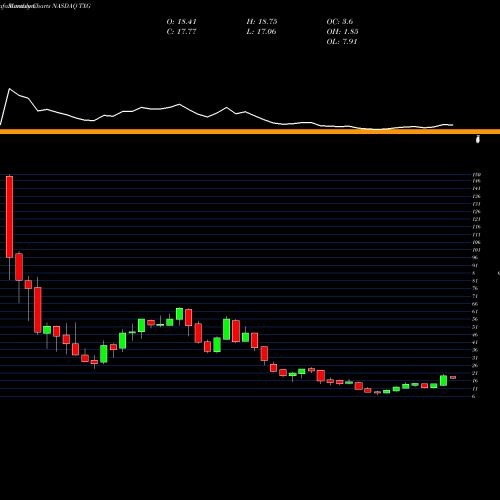This screenshot has height=500, width=500.
Task: Click the OH: 1.85 reading
Action: [342, 32]
